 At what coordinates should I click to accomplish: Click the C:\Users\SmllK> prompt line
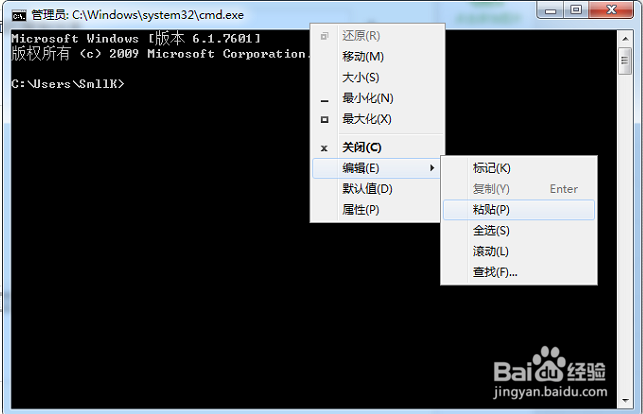click(68, 84)
